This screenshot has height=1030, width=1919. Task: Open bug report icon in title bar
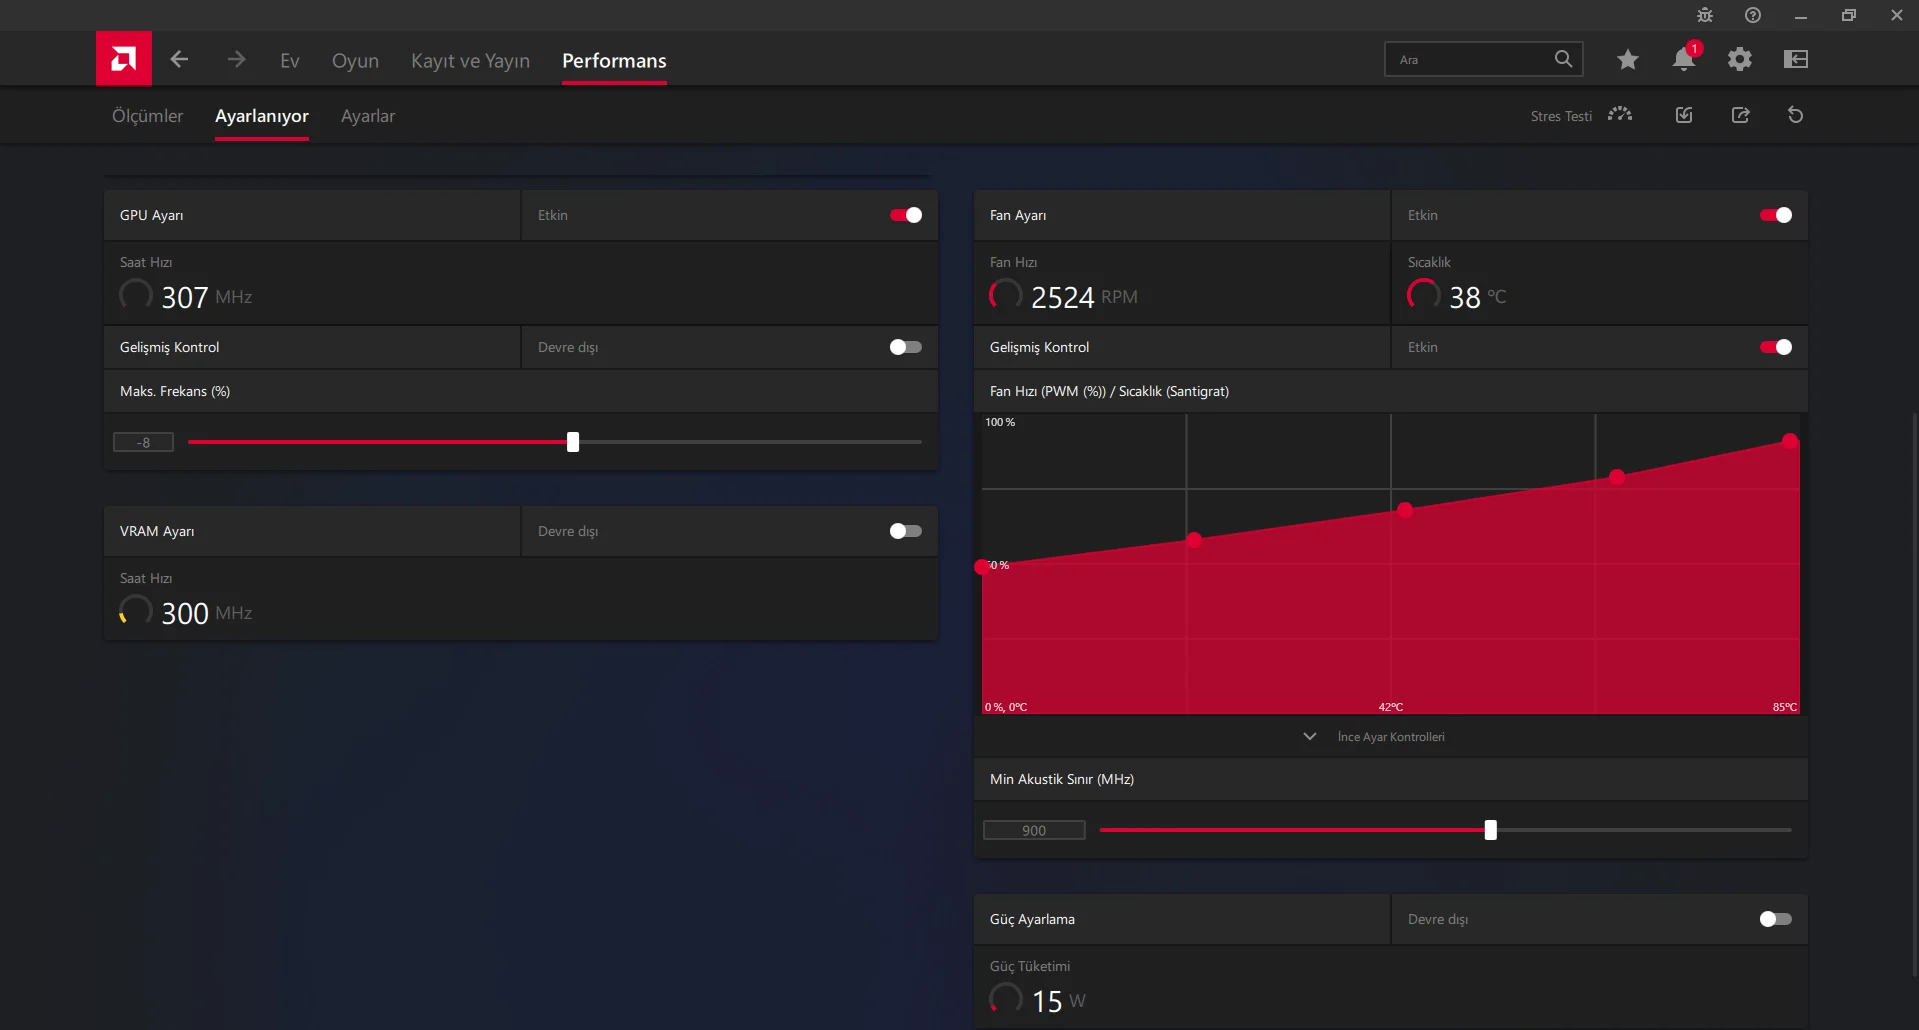(1705, 15)
